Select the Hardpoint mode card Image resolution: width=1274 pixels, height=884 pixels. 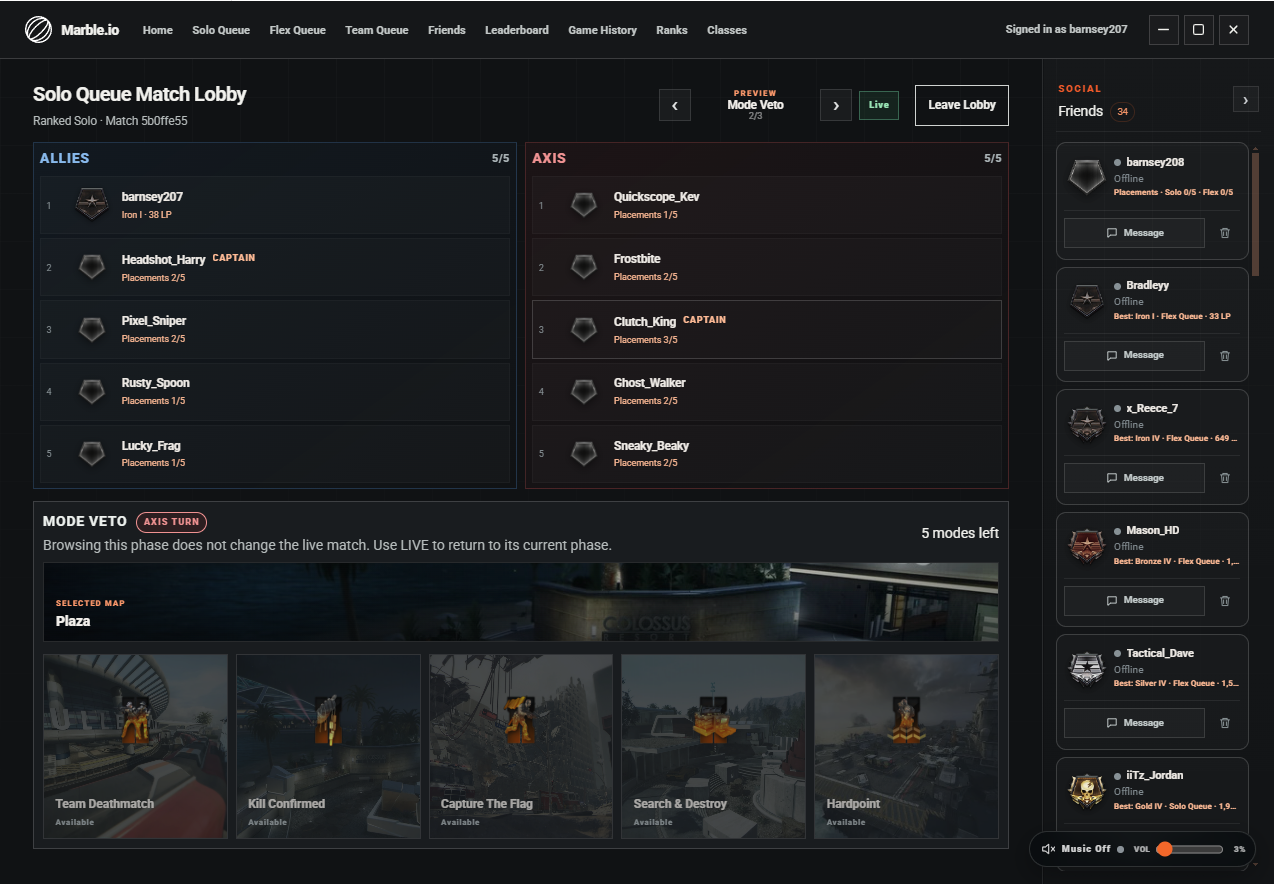[906, 746]
